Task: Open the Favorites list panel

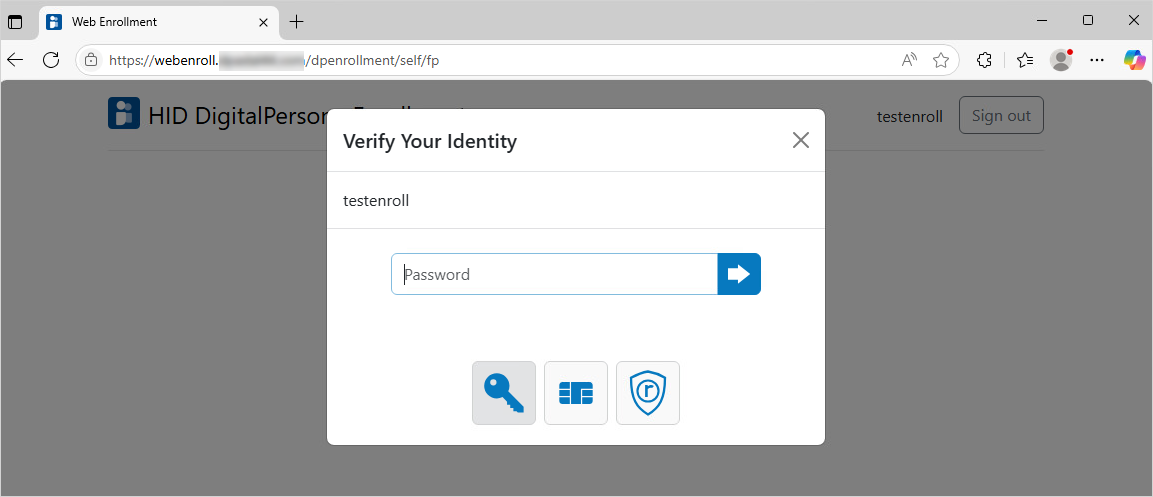Action: 1024,60
